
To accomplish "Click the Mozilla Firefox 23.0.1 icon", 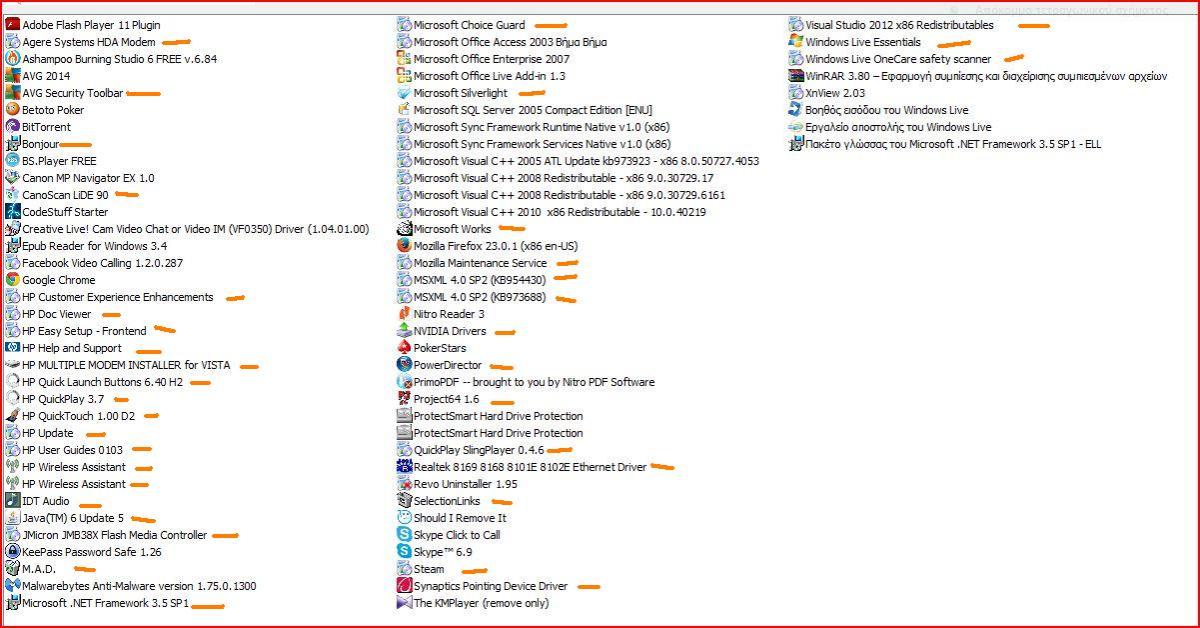I will click(x=404, y=246).
